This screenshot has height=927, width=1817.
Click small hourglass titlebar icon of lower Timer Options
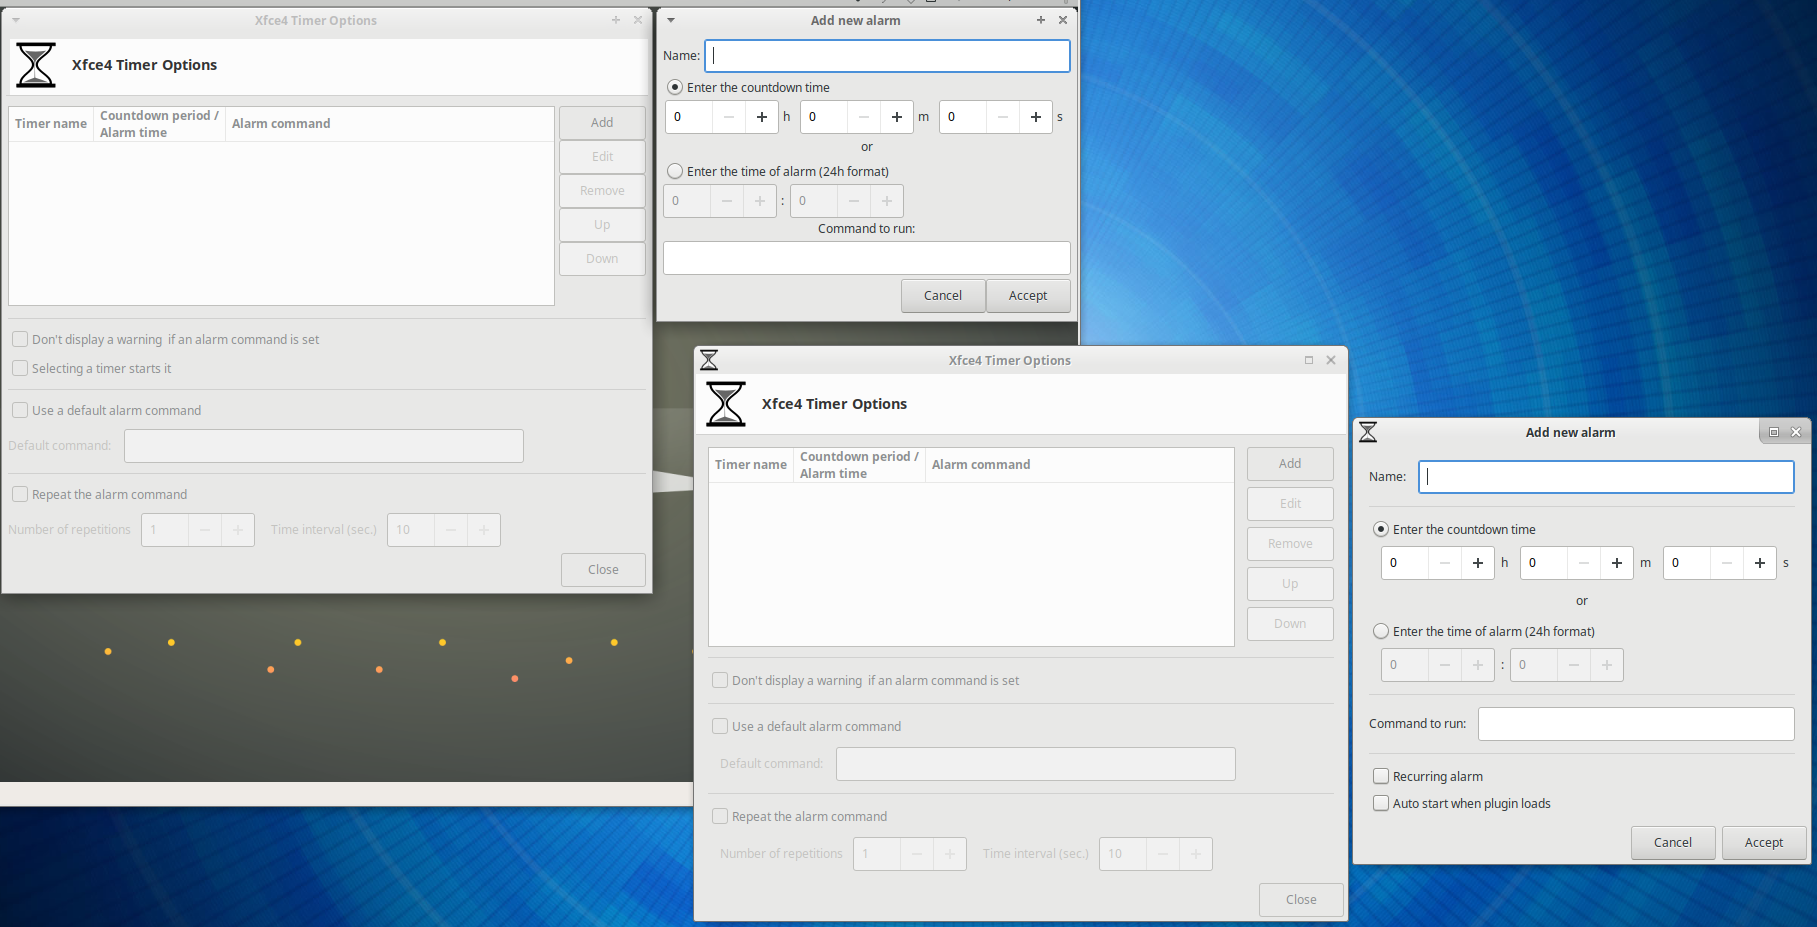pyautogui.click(x=709, y=360)
